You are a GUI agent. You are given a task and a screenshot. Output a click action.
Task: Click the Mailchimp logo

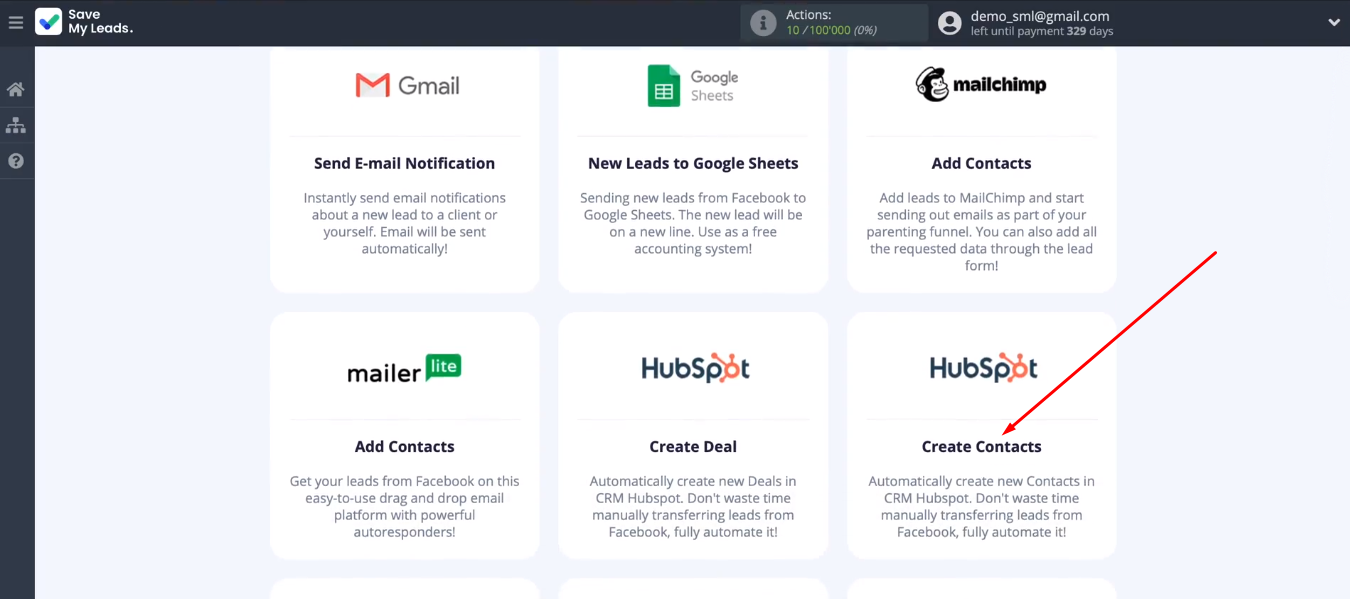981,85
